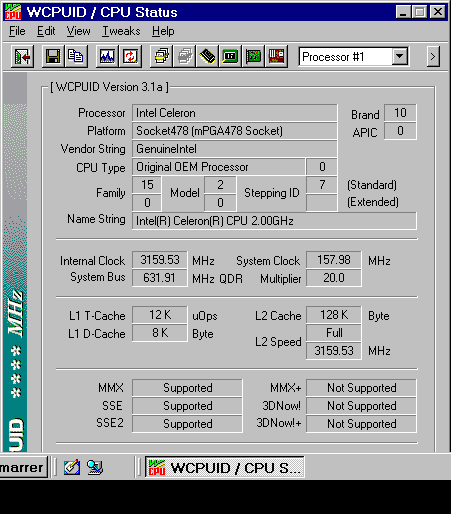
Task: Click the Family standard value 15
Action: point(147,185)
